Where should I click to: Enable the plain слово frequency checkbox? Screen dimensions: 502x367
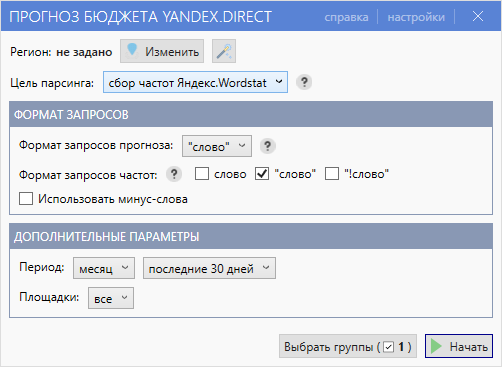coord(202,174)
